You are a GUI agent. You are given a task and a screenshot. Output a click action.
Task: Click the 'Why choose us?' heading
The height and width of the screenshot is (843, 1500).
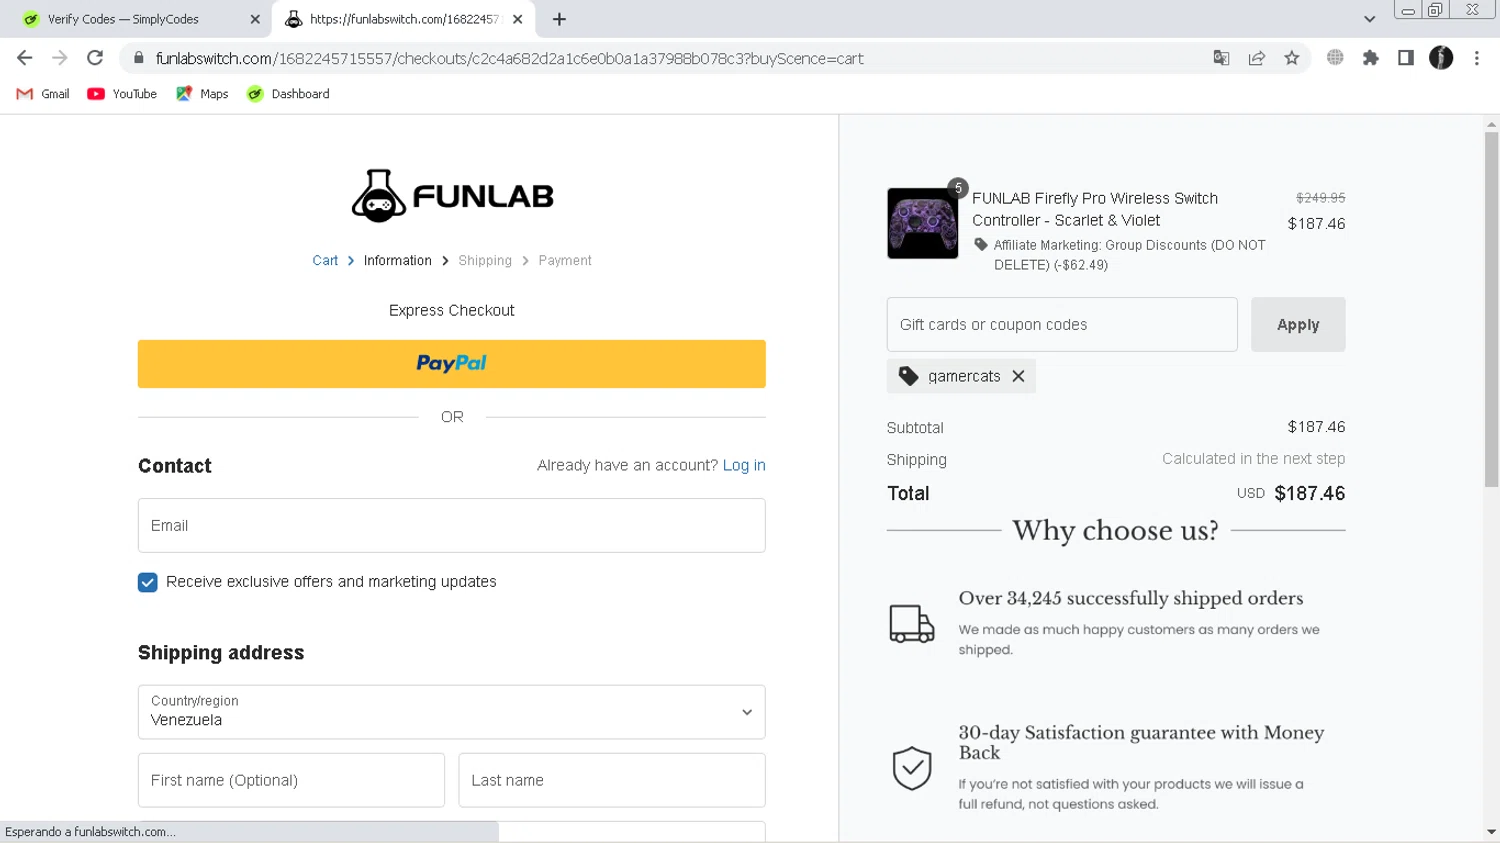pos(1115,530)
